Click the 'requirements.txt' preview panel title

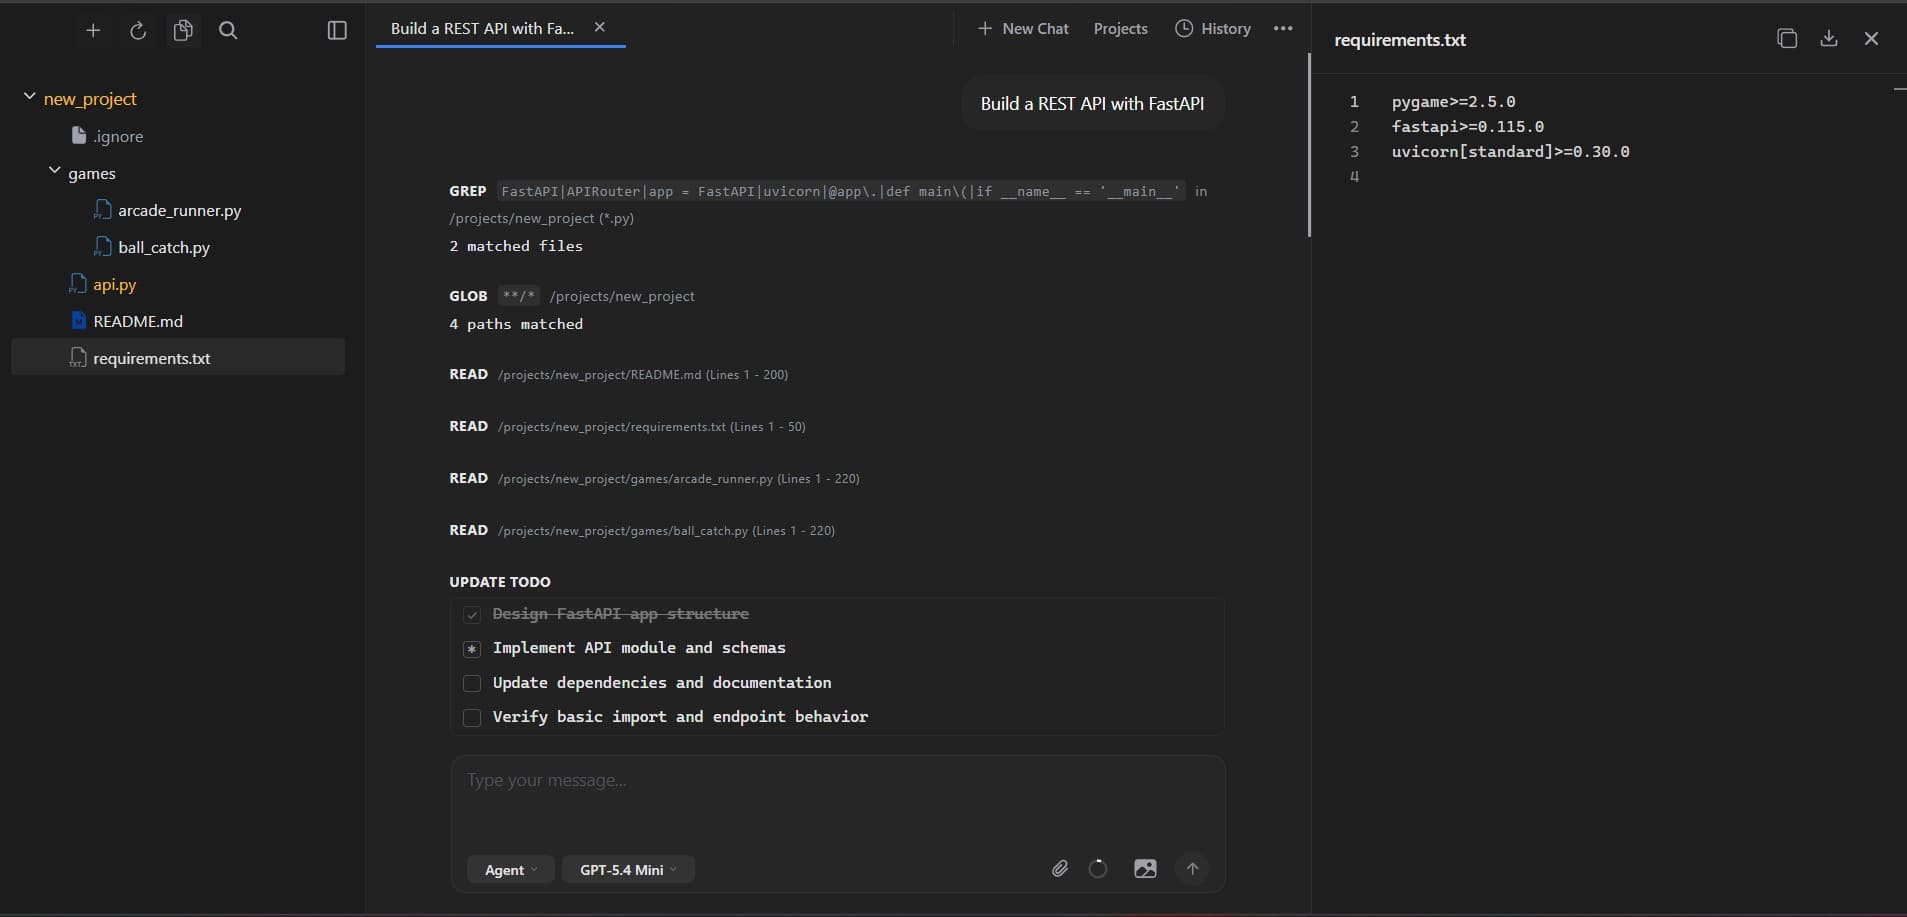point(1400,40)
